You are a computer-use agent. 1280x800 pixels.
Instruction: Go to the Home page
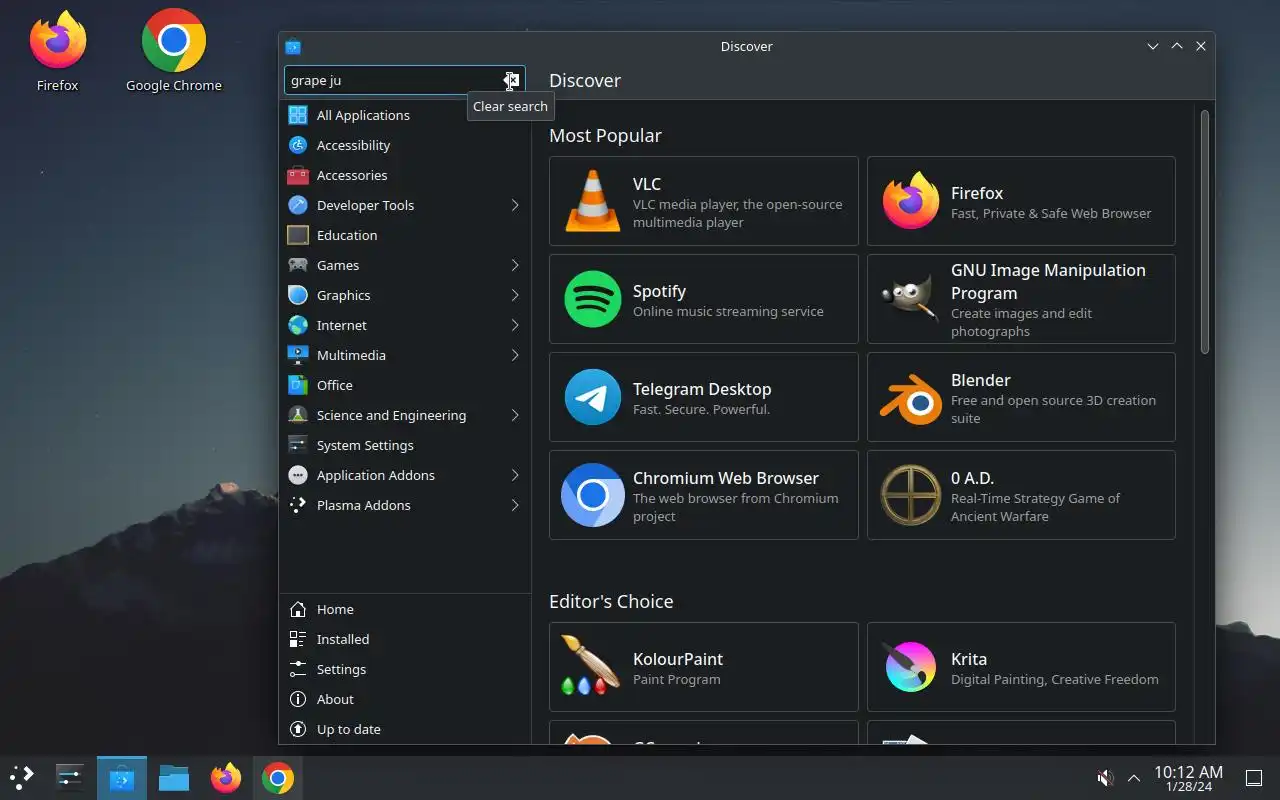[x=405, y=609]
